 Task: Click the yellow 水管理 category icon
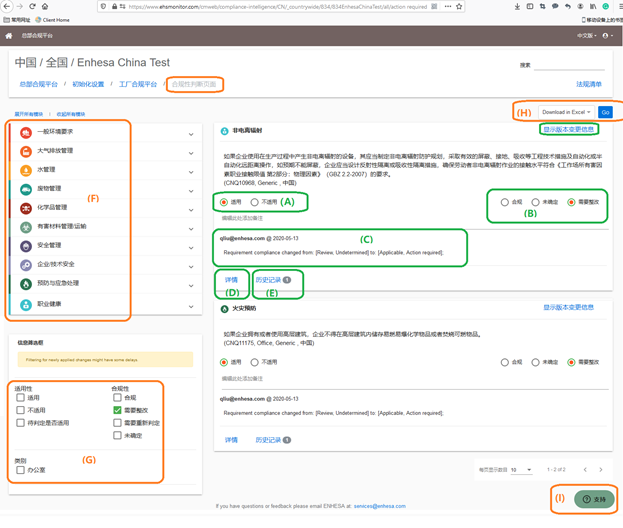pos(26,170)
